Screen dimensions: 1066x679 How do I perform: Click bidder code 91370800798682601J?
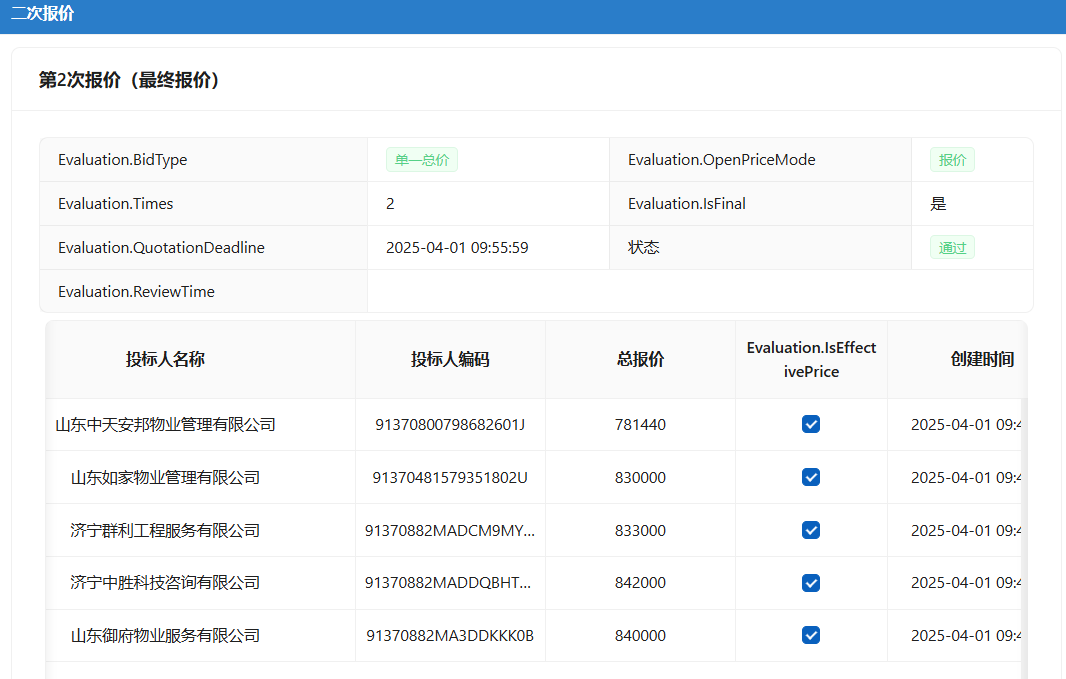[450, 425]
